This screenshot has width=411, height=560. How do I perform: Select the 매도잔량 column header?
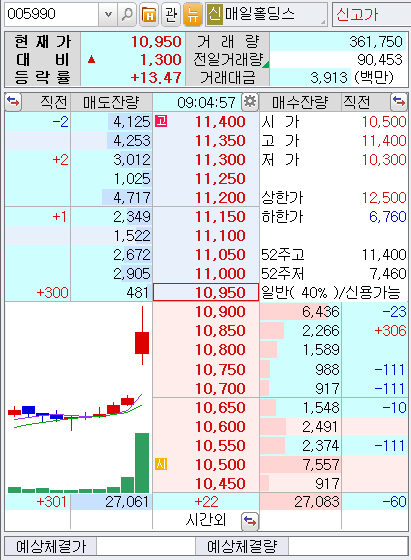point(111,102)
